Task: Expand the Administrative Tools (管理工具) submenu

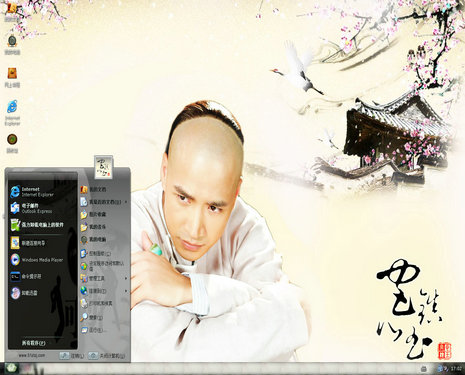Action: 104,278
